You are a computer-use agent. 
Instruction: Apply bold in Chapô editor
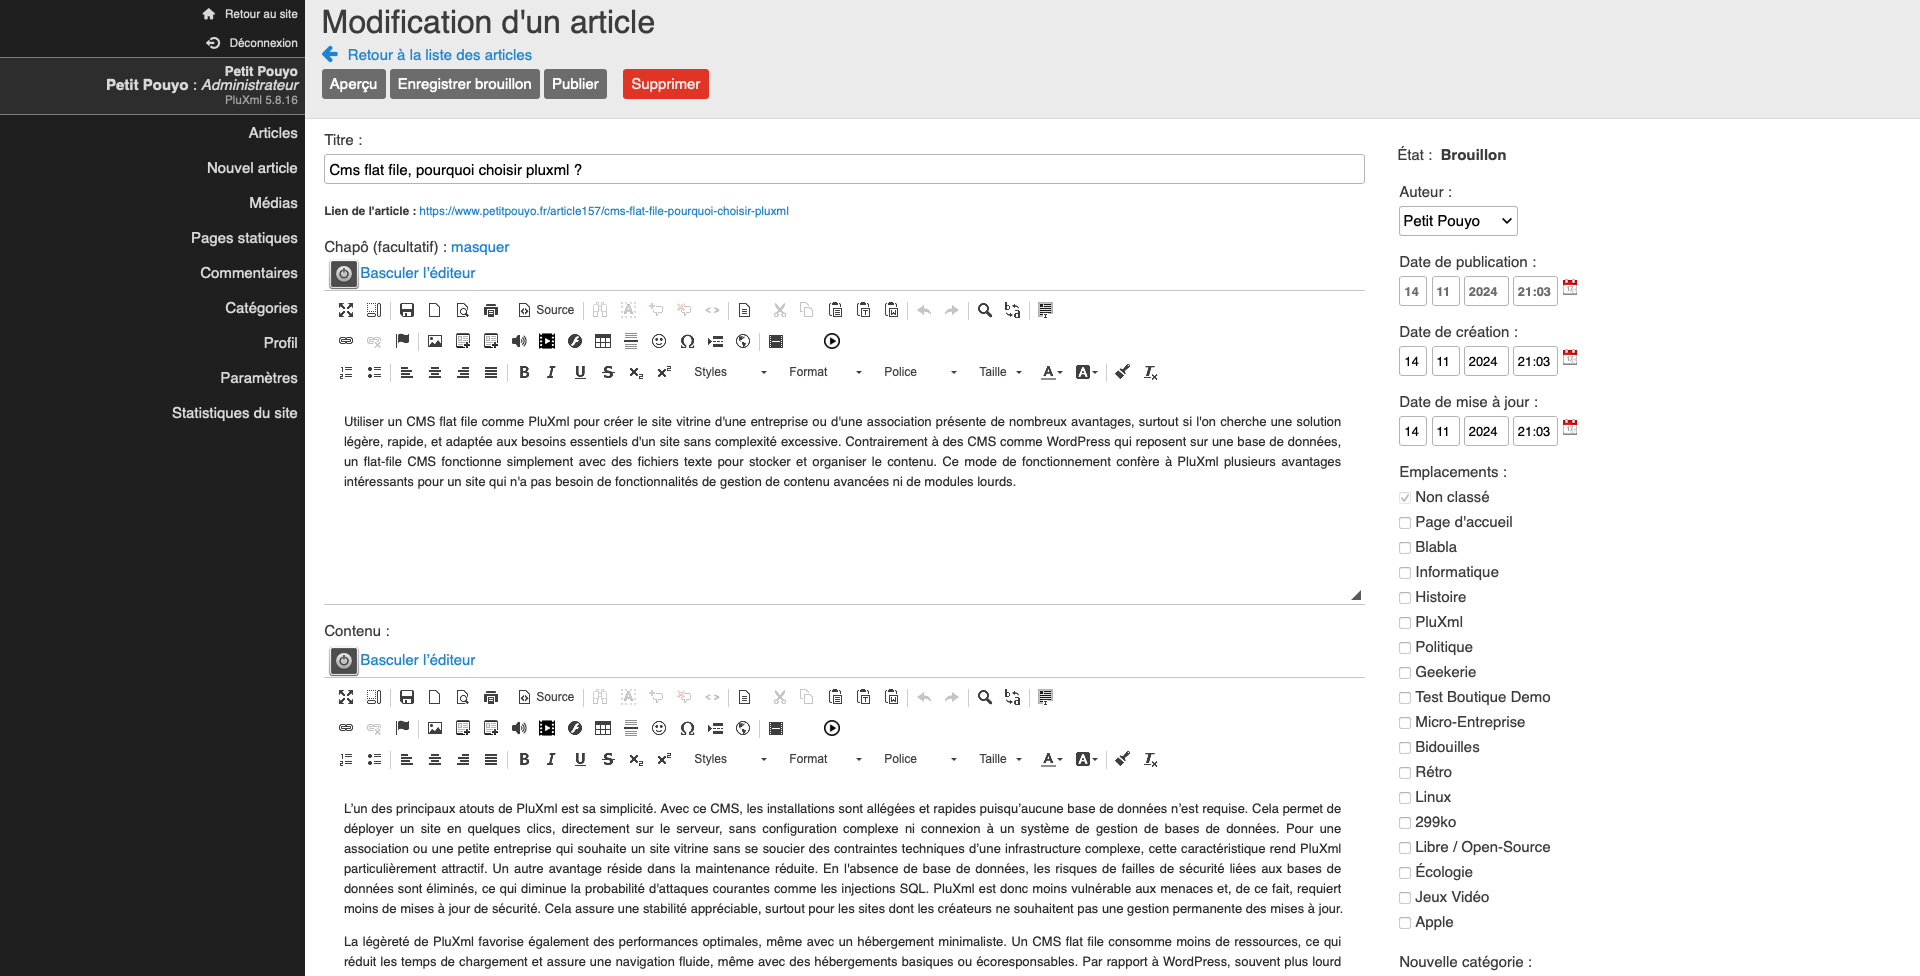point(524,372)
